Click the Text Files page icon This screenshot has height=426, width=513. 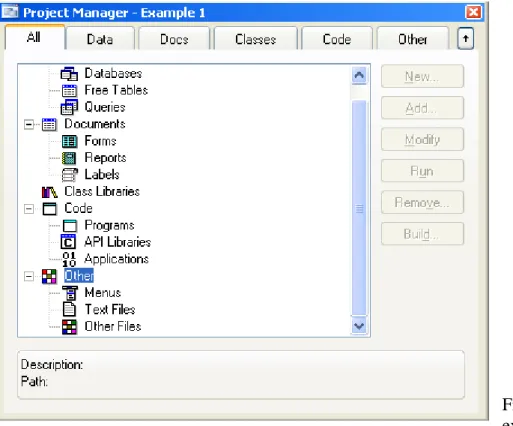69,310
